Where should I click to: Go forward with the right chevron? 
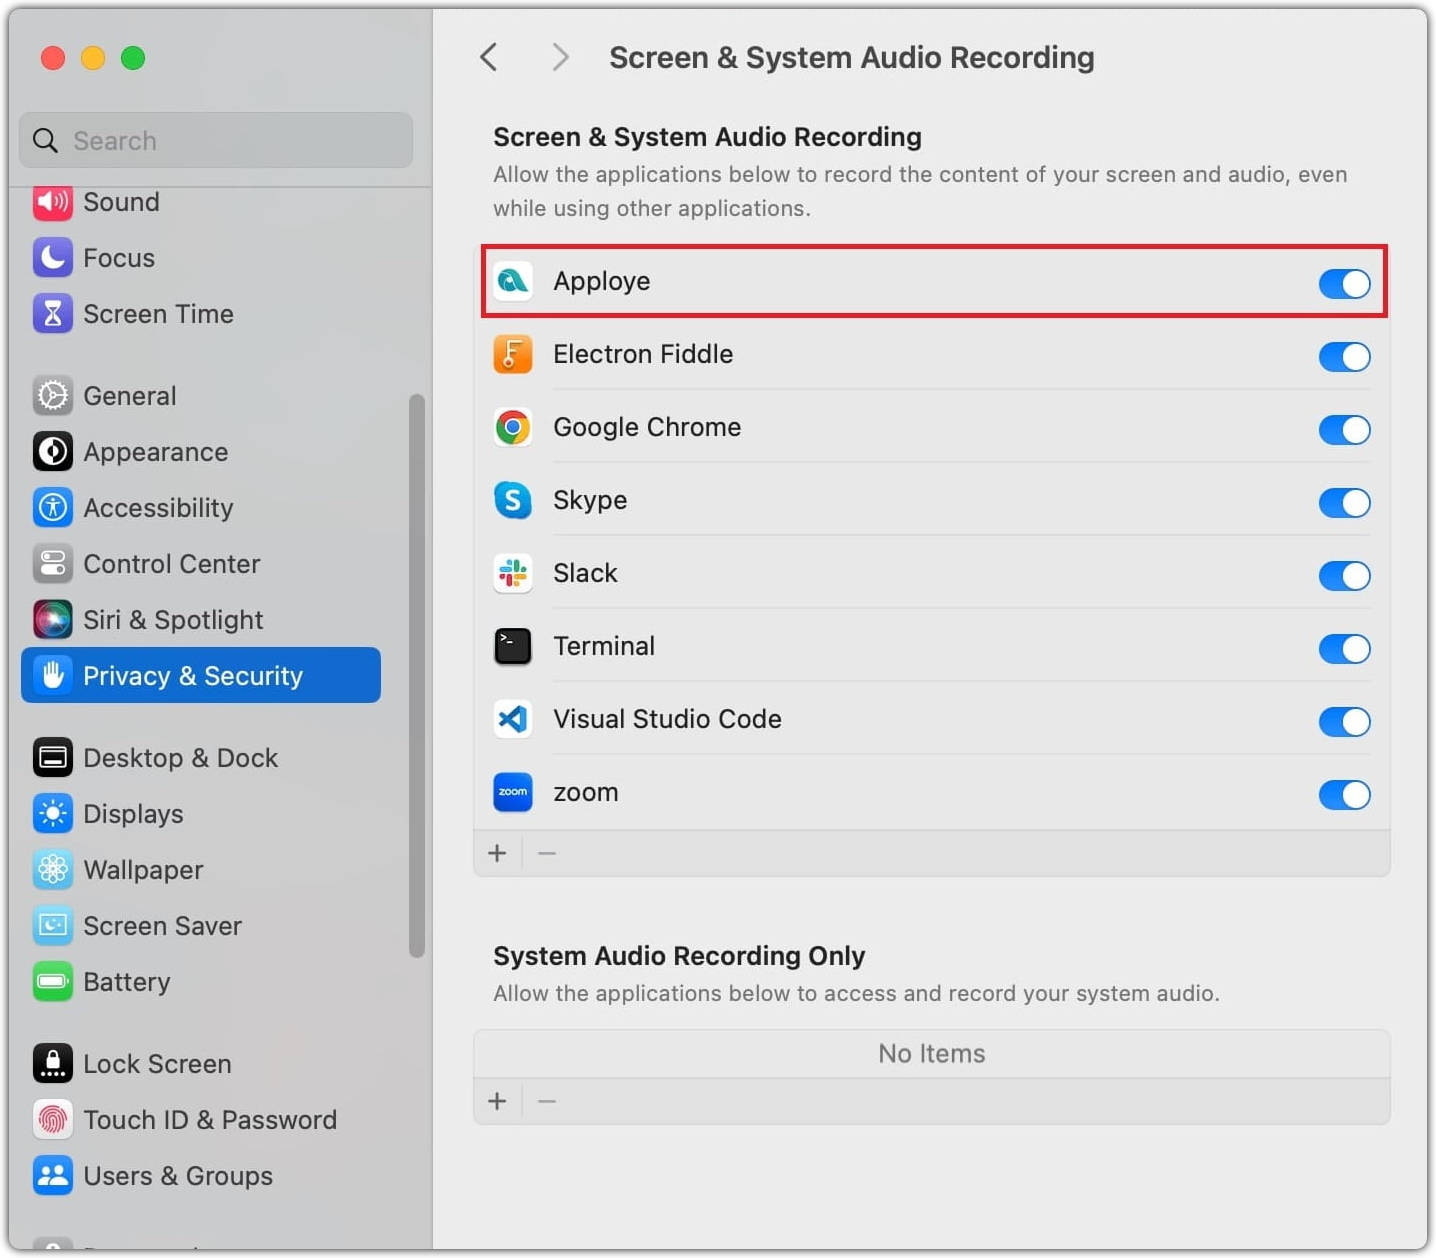click(560, 58)
